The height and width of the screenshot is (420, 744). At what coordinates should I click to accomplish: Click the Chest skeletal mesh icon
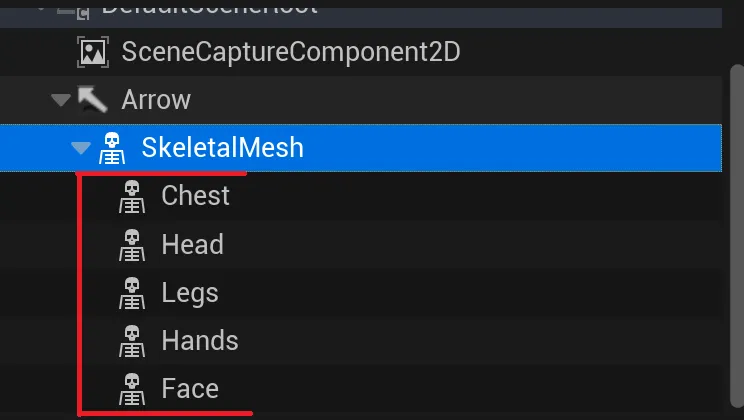(132, 196)
